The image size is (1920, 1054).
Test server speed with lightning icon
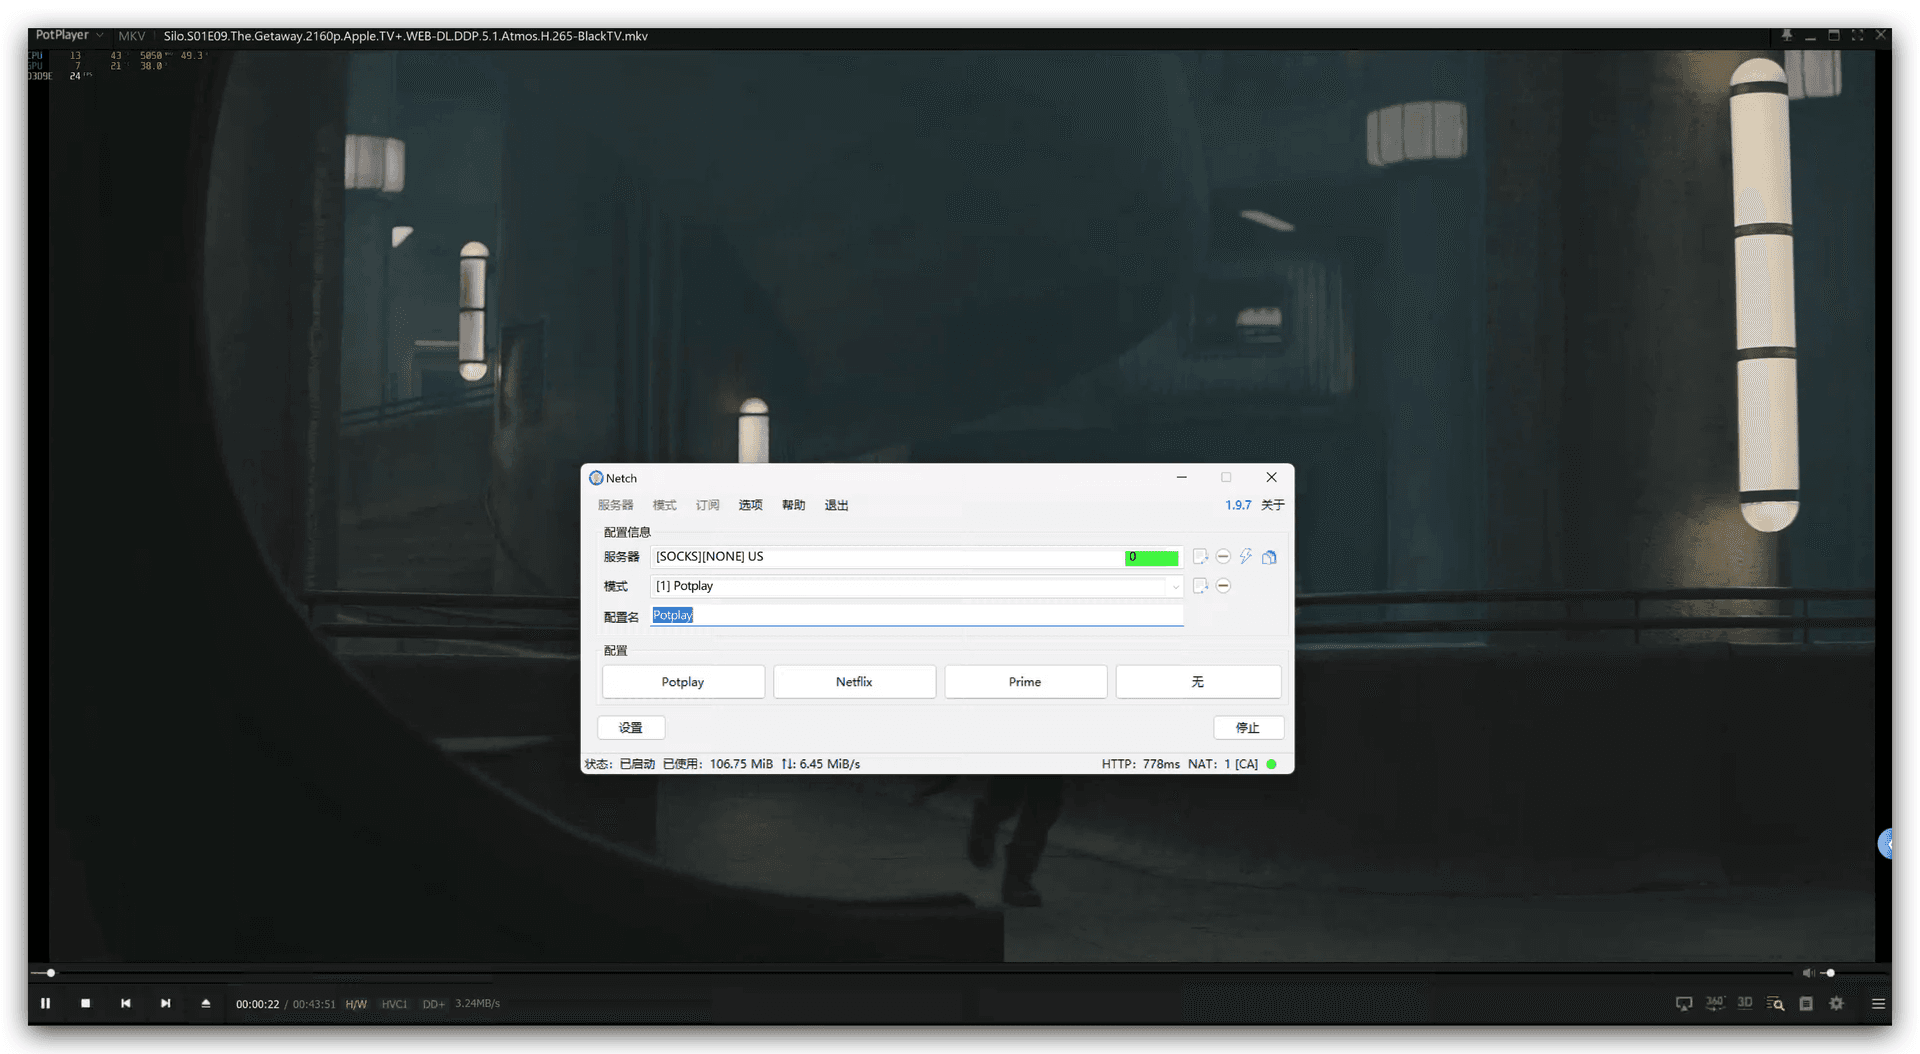(1246, 557)
